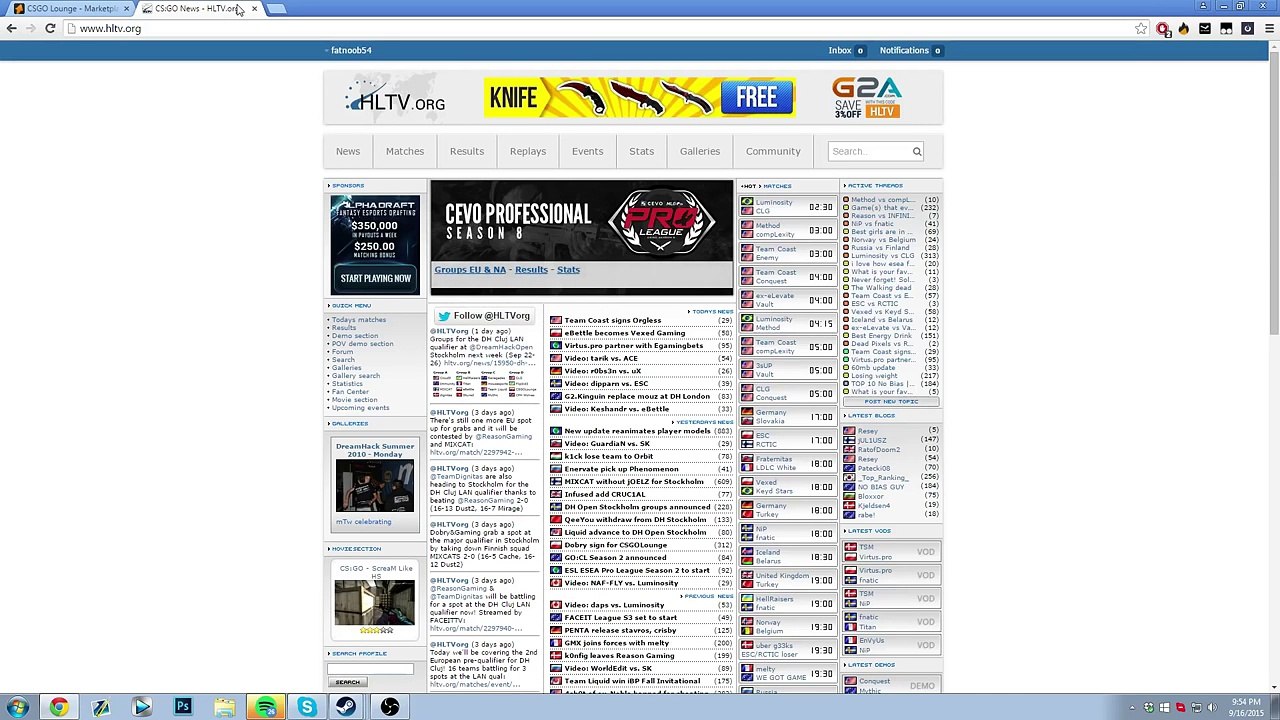Focus the HLTV search input field
The height and width of the screenshot is (720, 1280).
tap(868, 152)
